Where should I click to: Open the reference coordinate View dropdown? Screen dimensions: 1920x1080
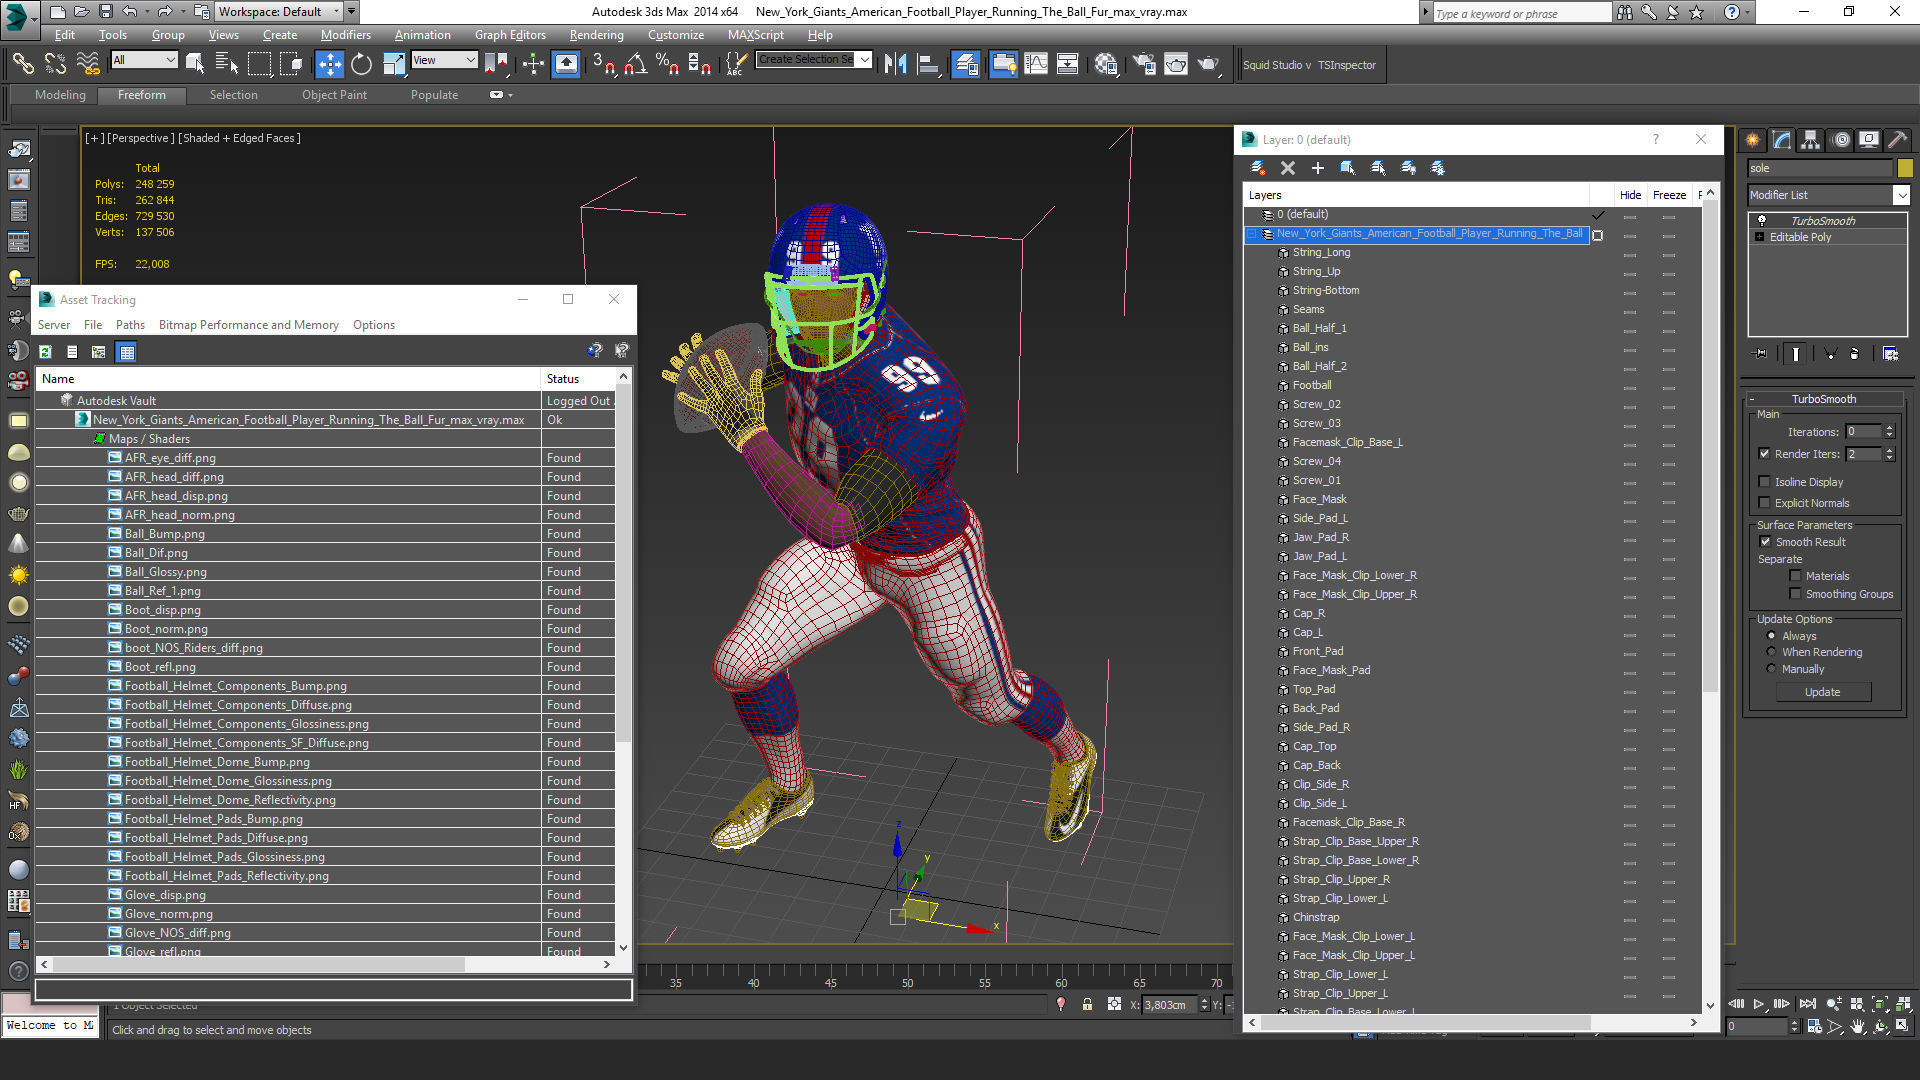coord(444,60)
